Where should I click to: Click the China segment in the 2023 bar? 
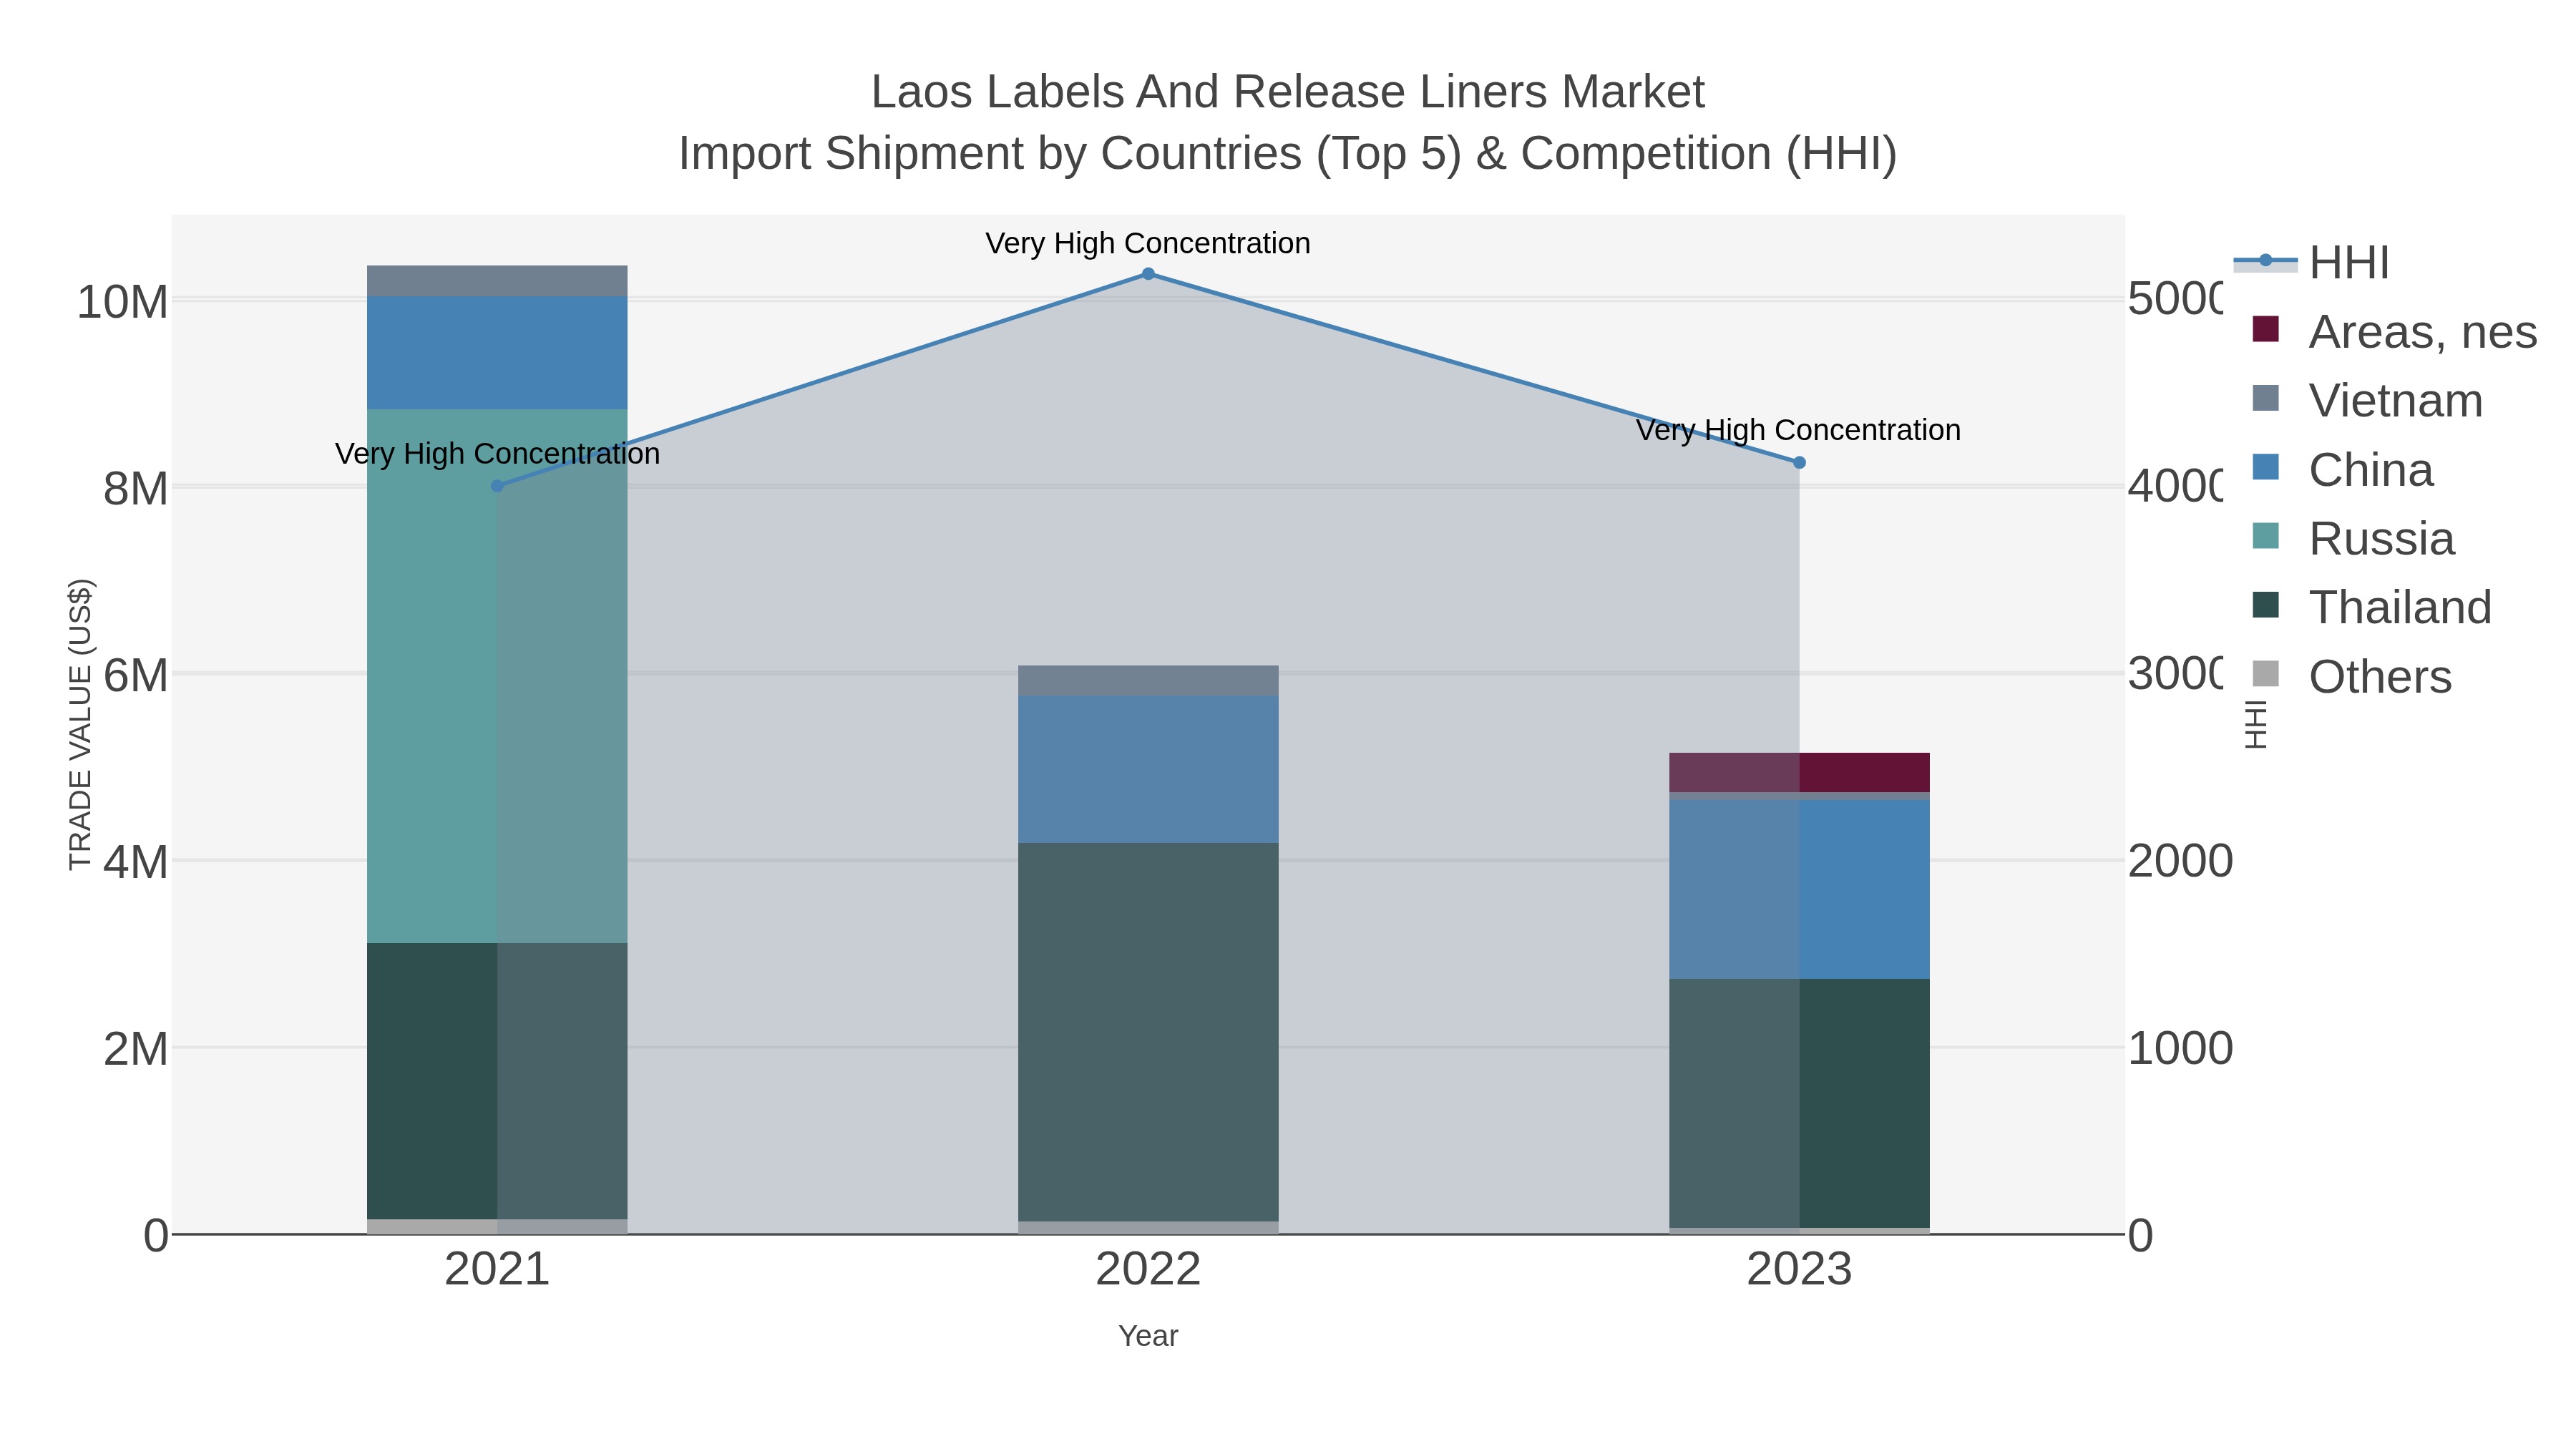pyautogui.click(x=1799, y=889)
